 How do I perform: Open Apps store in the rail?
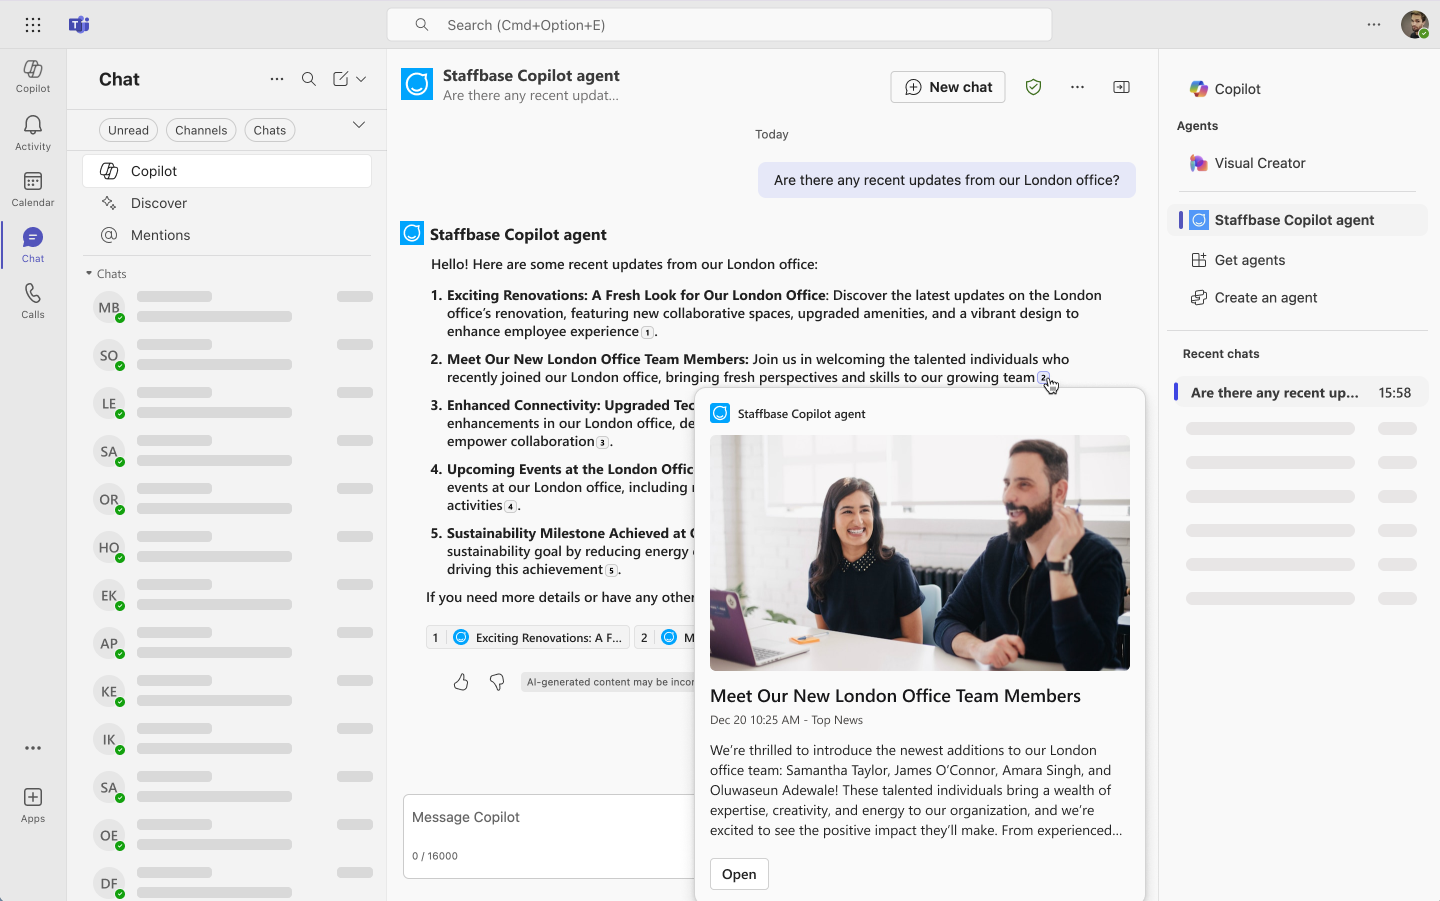coord(33,805)
